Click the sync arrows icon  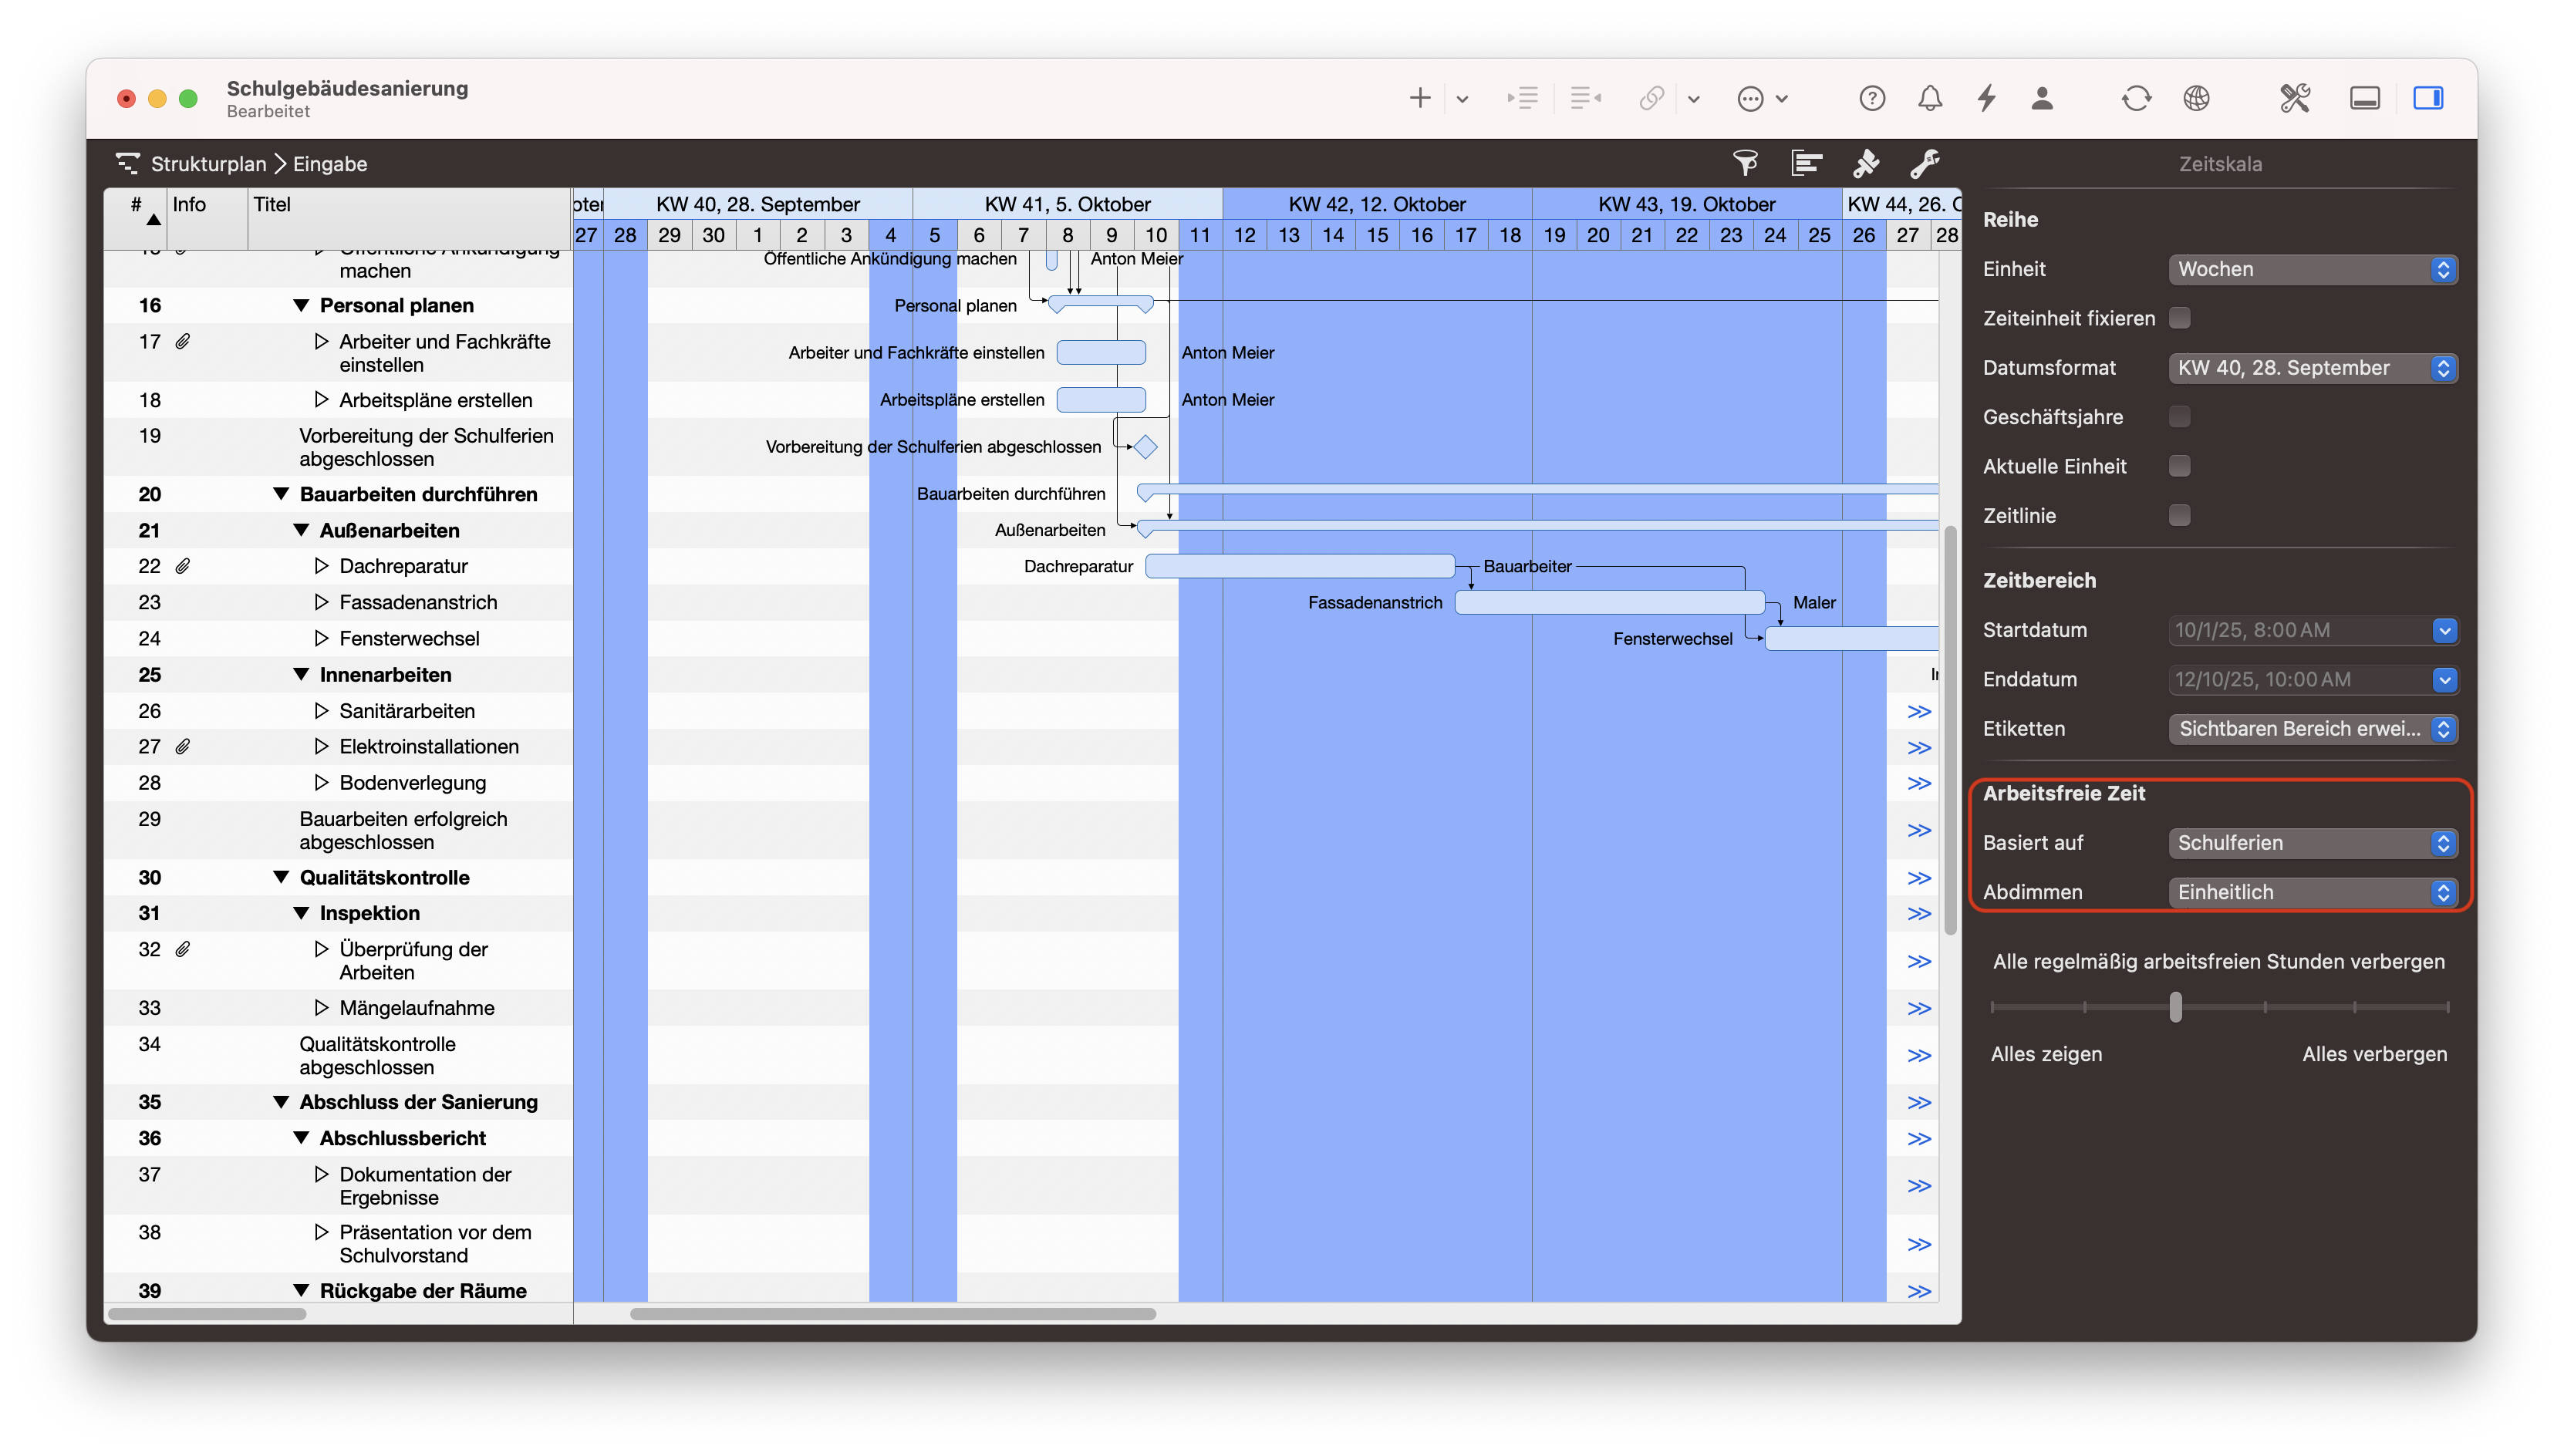pos(2135,98)
